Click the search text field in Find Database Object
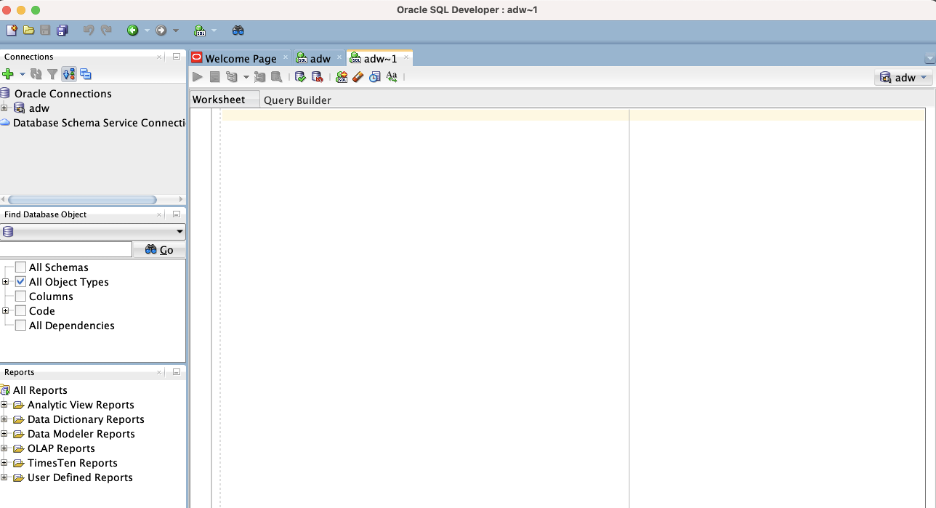This screenshot has width=936, height=508. coord(66,250)
